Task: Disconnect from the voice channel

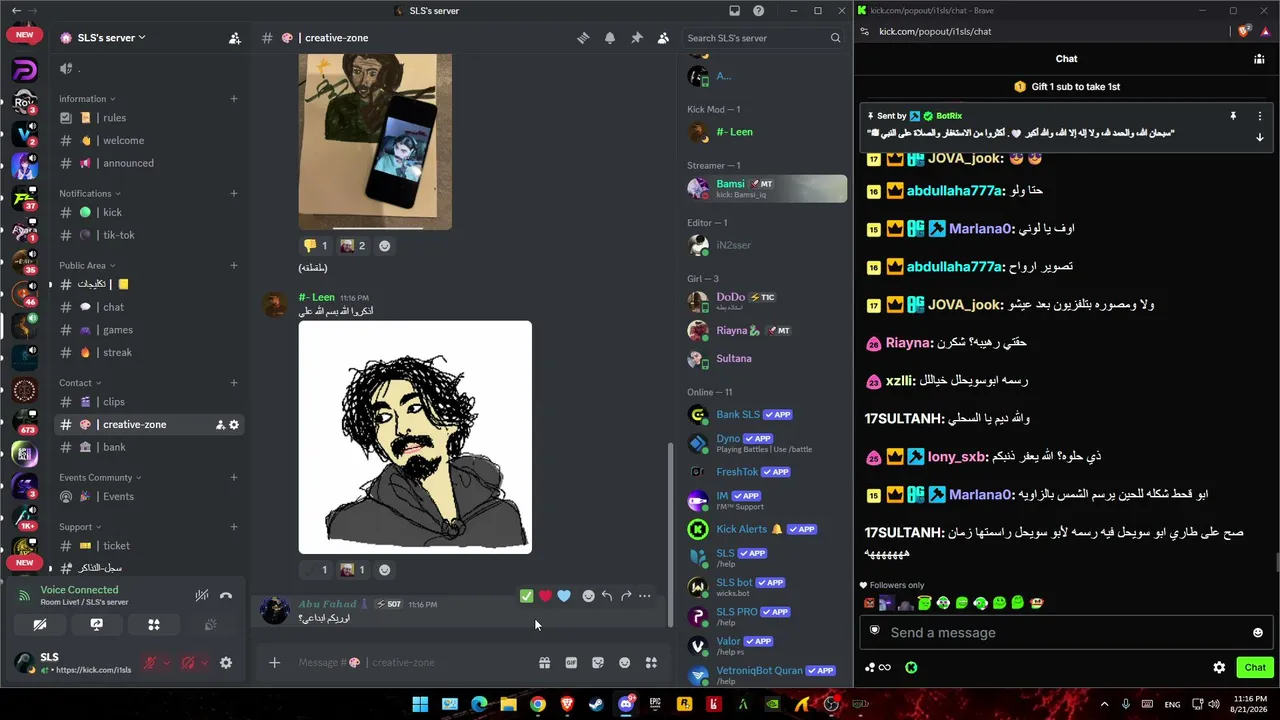Action: tap(226, 596)
